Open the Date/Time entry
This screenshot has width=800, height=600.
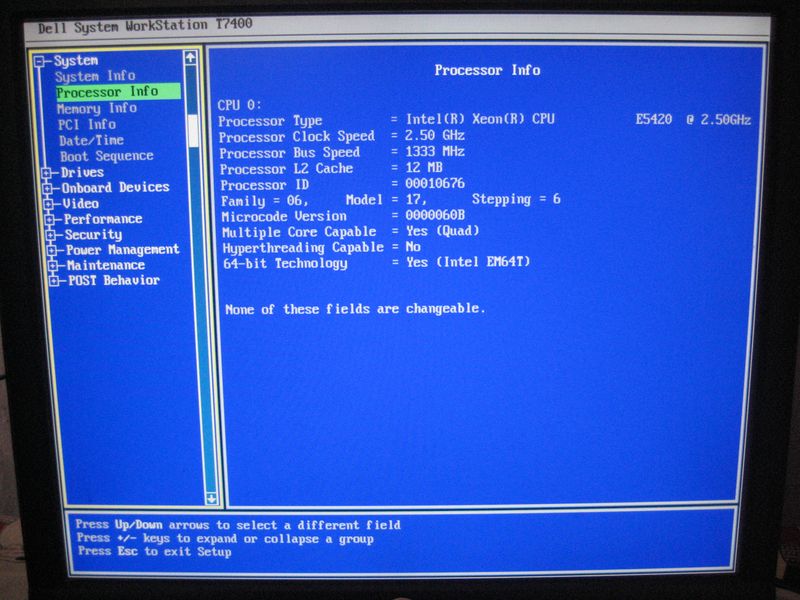click(x=91, y=140)
